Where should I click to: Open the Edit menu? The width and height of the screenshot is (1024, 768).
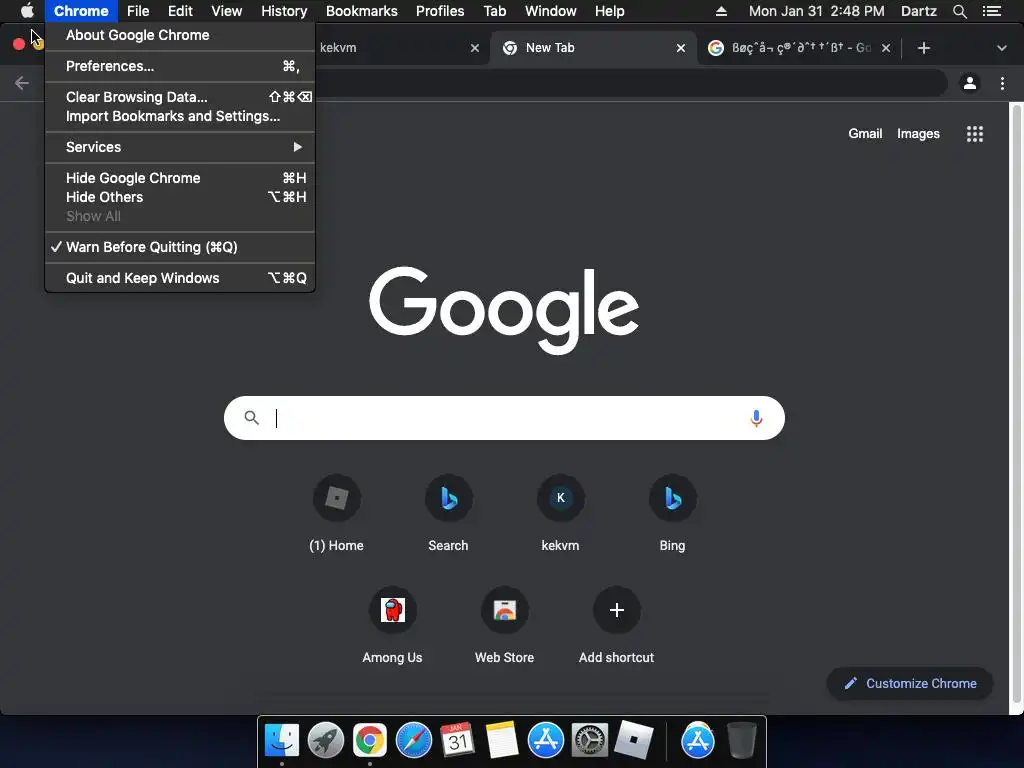(x=180, y=11)
